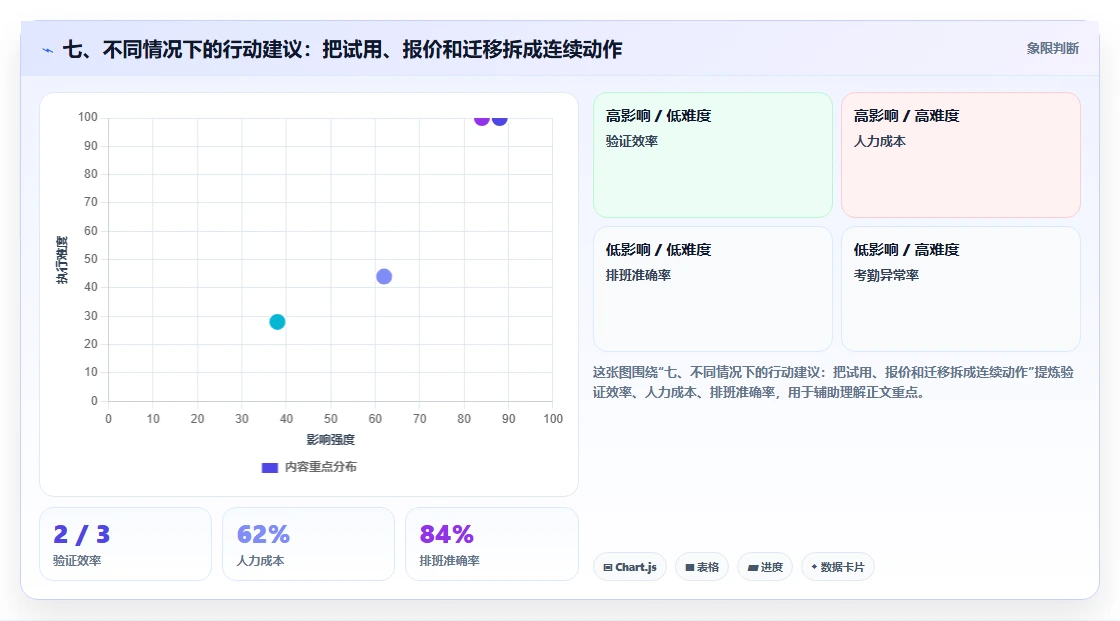Click the 影响强度 x-axis title

point(331,439)
